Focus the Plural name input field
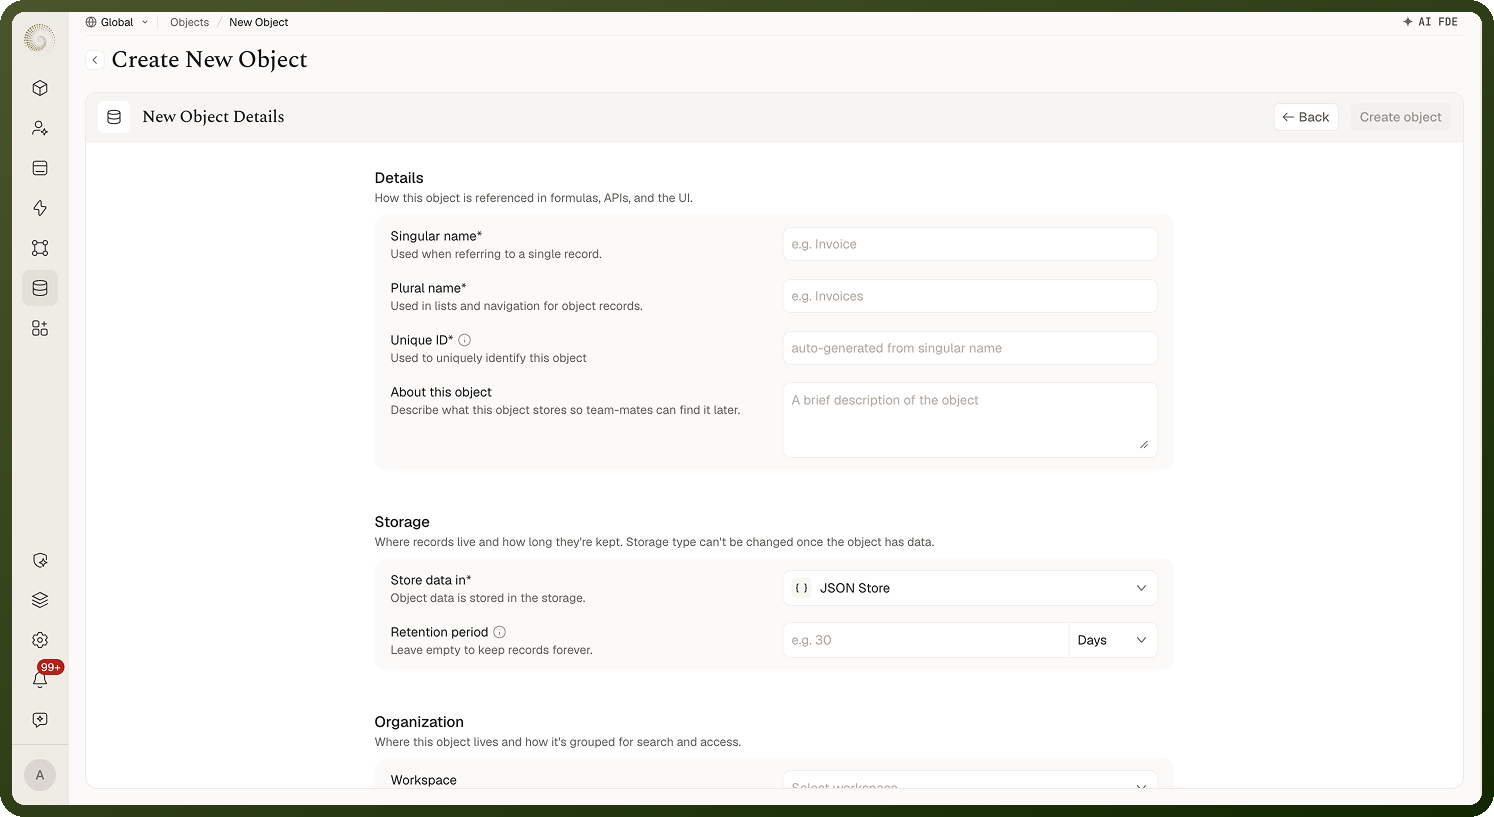Viewport: 1494px width, 817px height. [970, 296]
